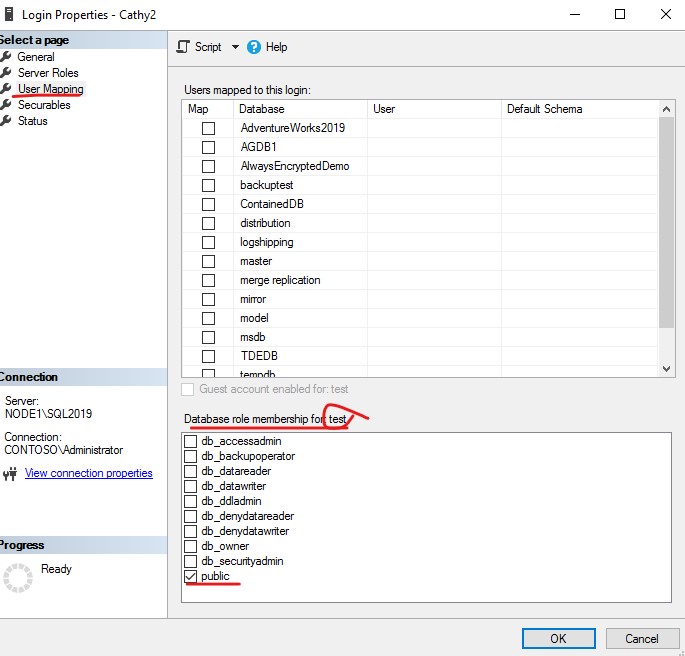
Task: Tick the db_datareader role checkbox
Action: (190, 471)
